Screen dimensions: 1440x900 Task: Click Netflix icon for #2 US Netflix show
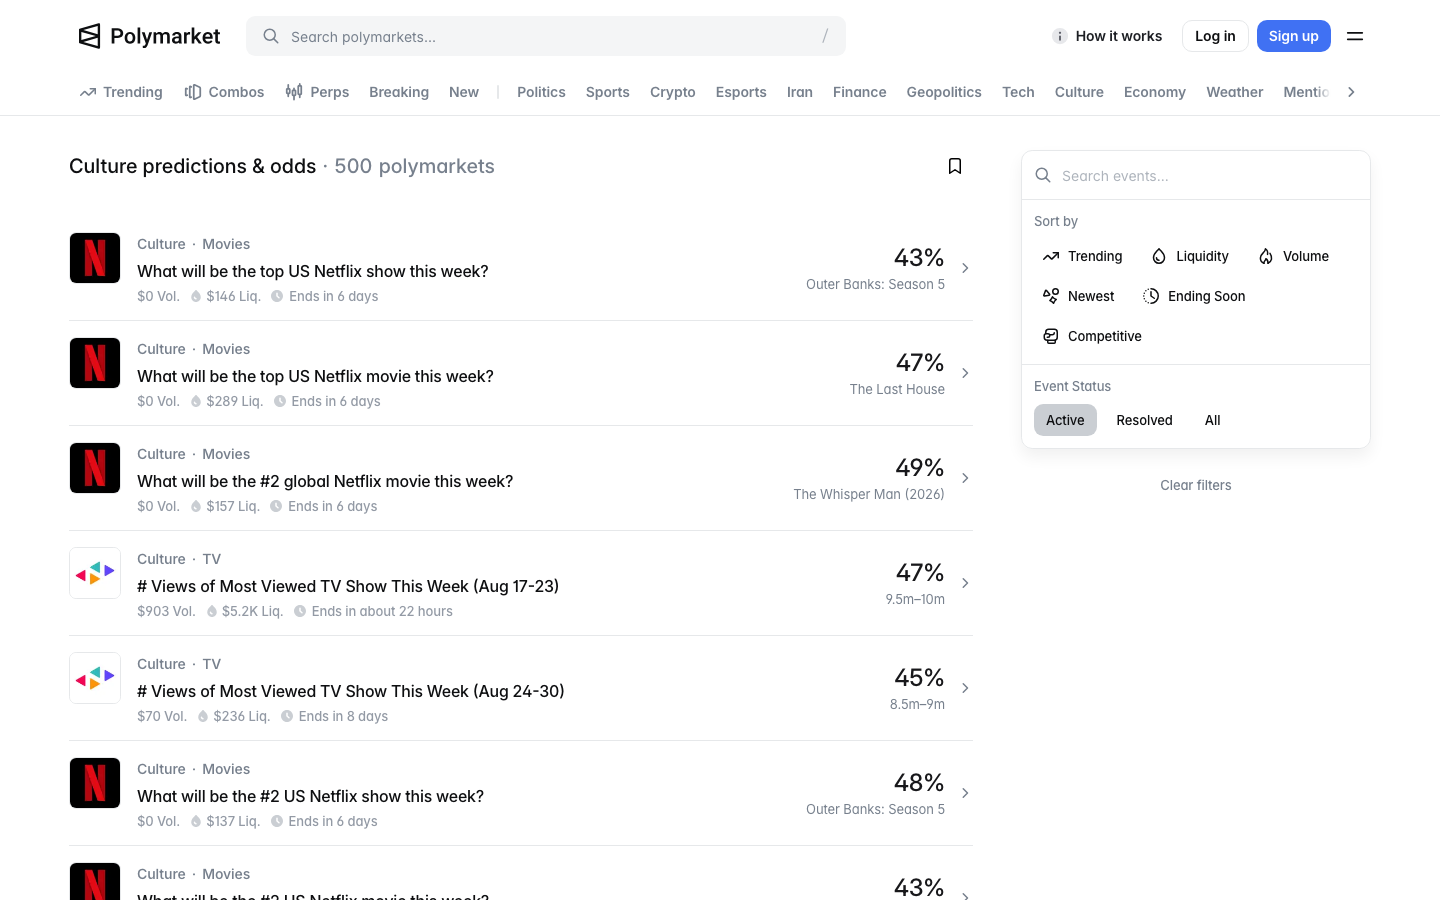coord(95,783)
